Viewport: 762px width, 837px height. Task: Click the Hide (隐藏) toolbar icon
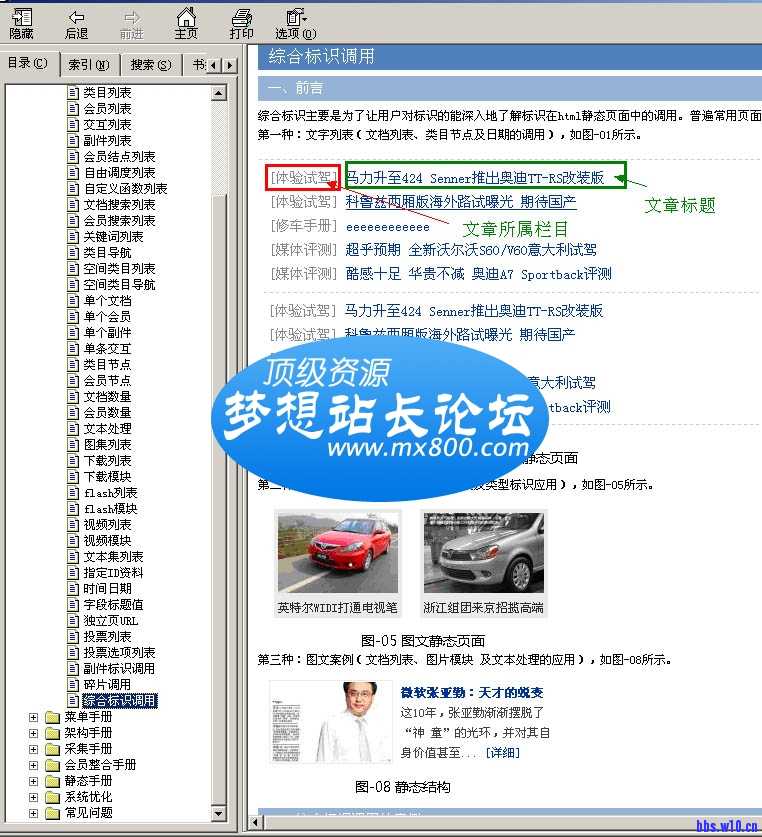coord(21,23)
